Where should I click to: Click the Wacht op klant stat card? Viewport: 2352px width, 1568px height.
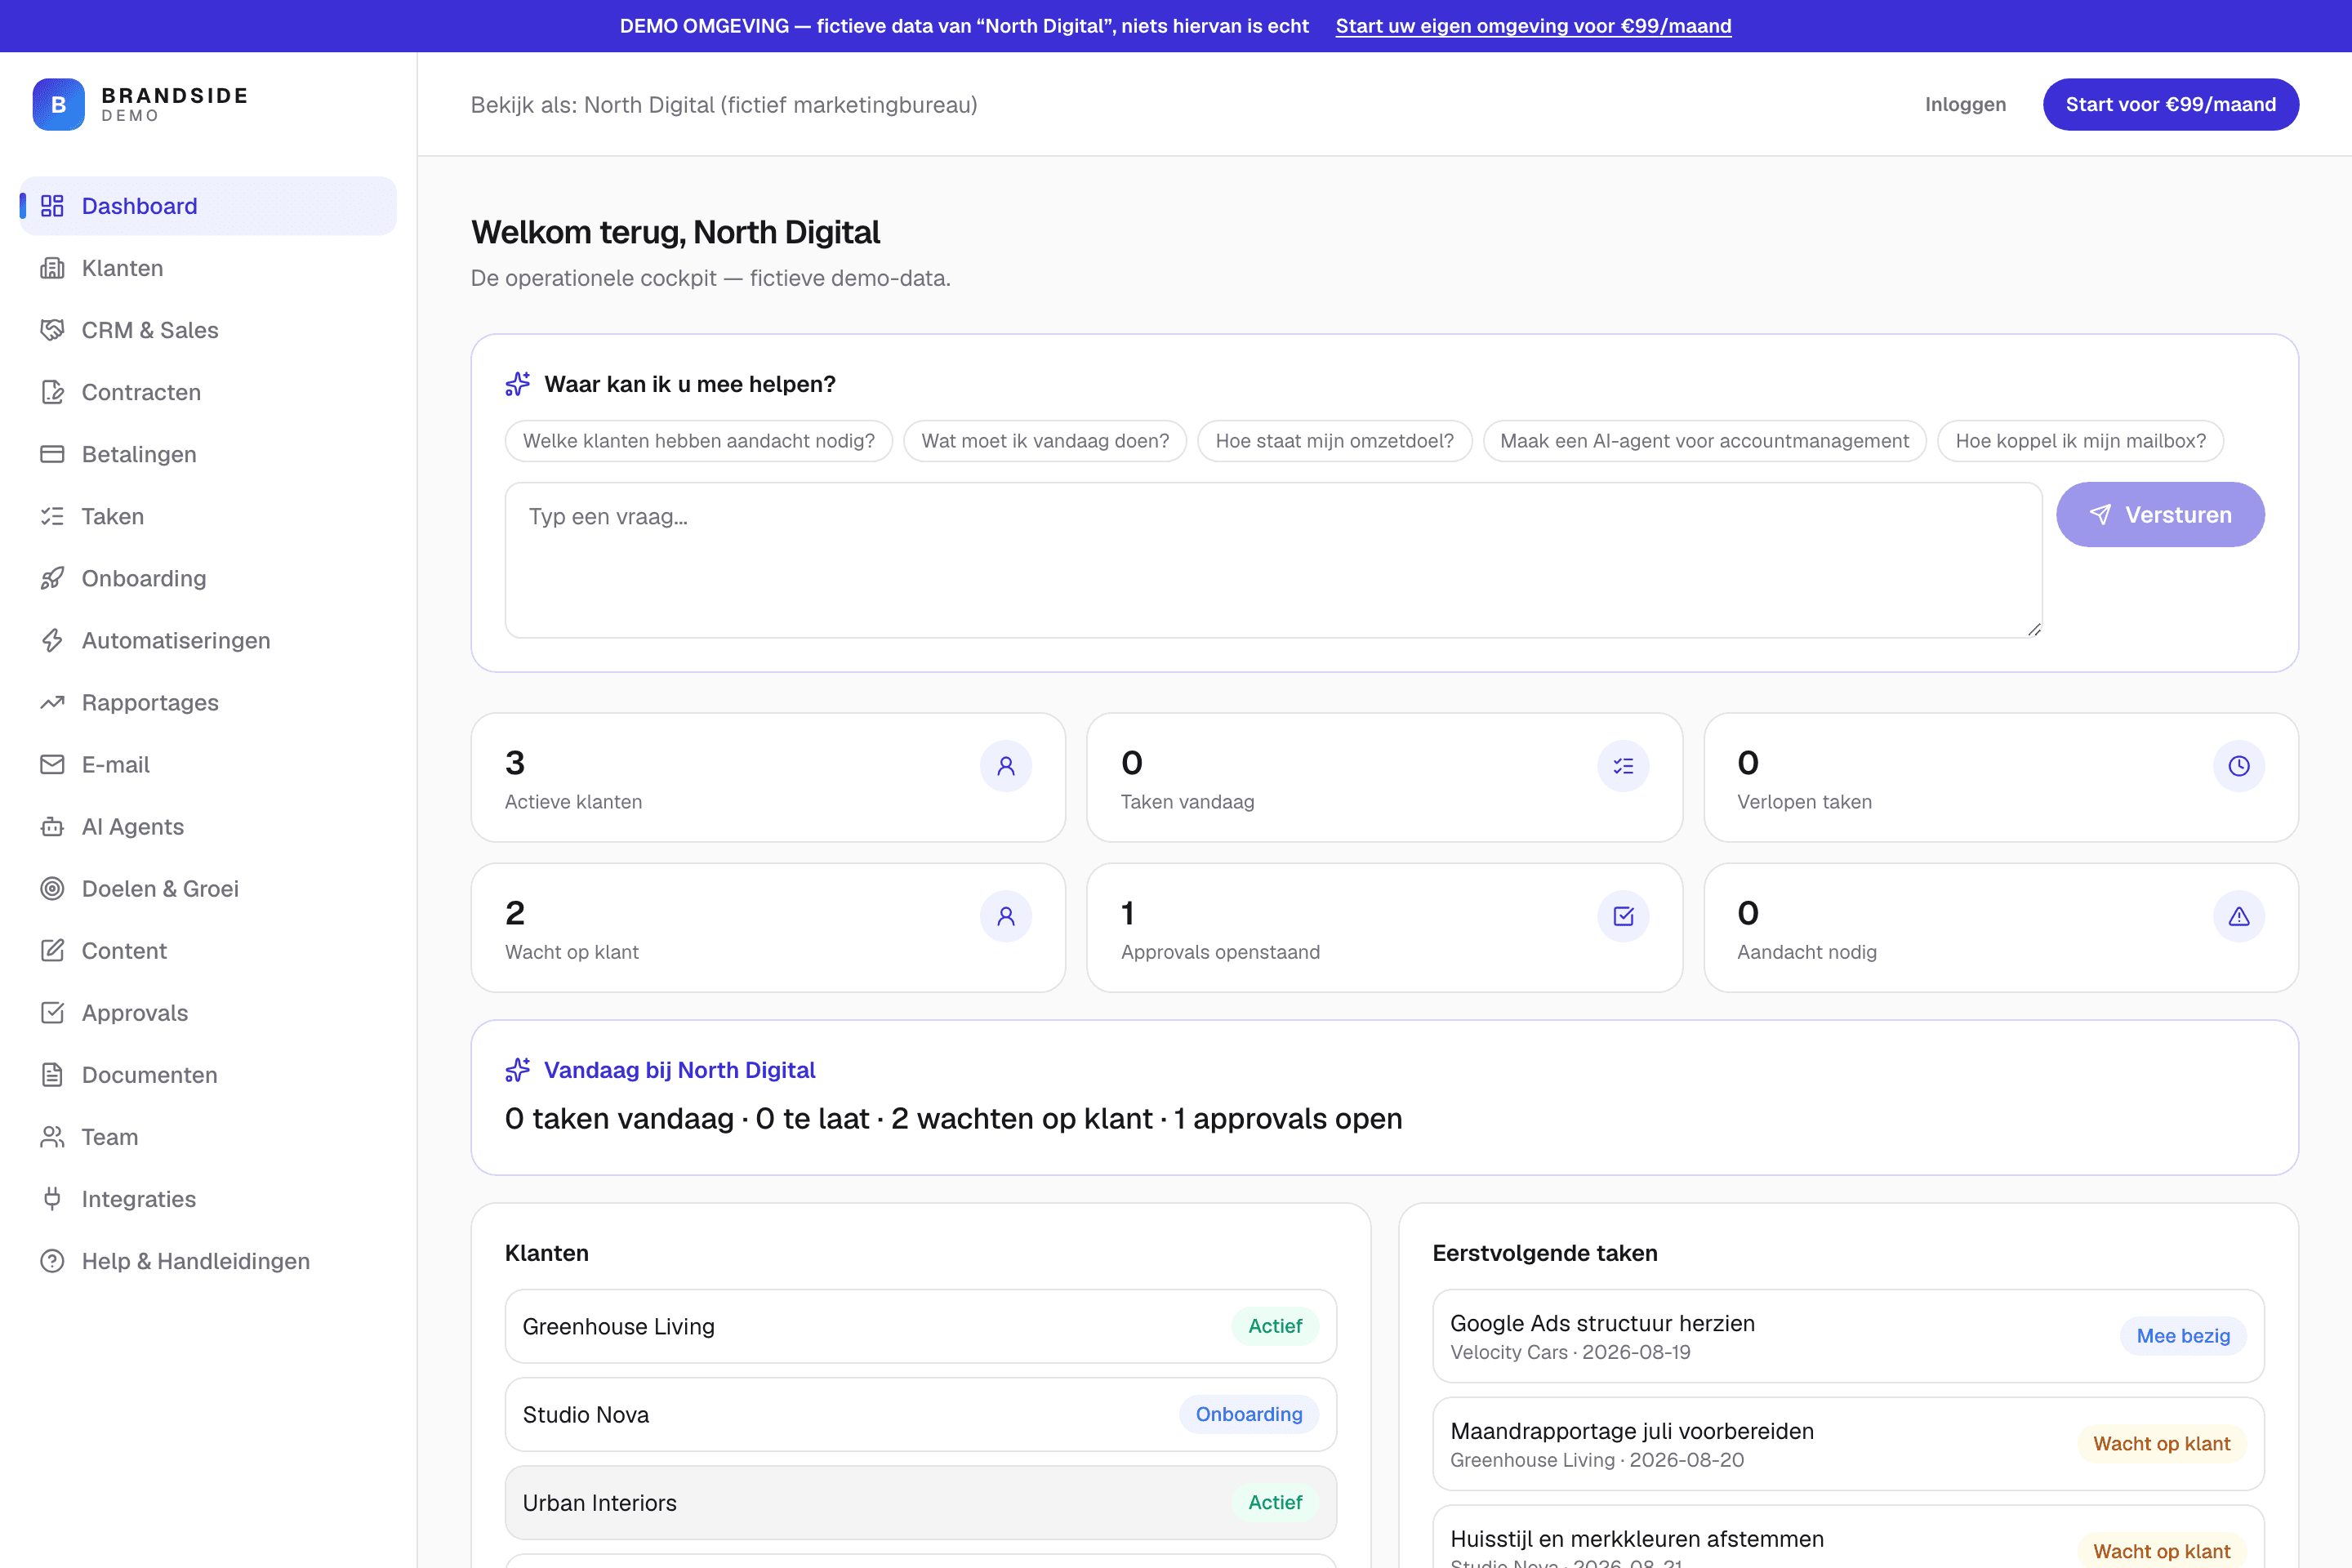(x=768, y=927)
